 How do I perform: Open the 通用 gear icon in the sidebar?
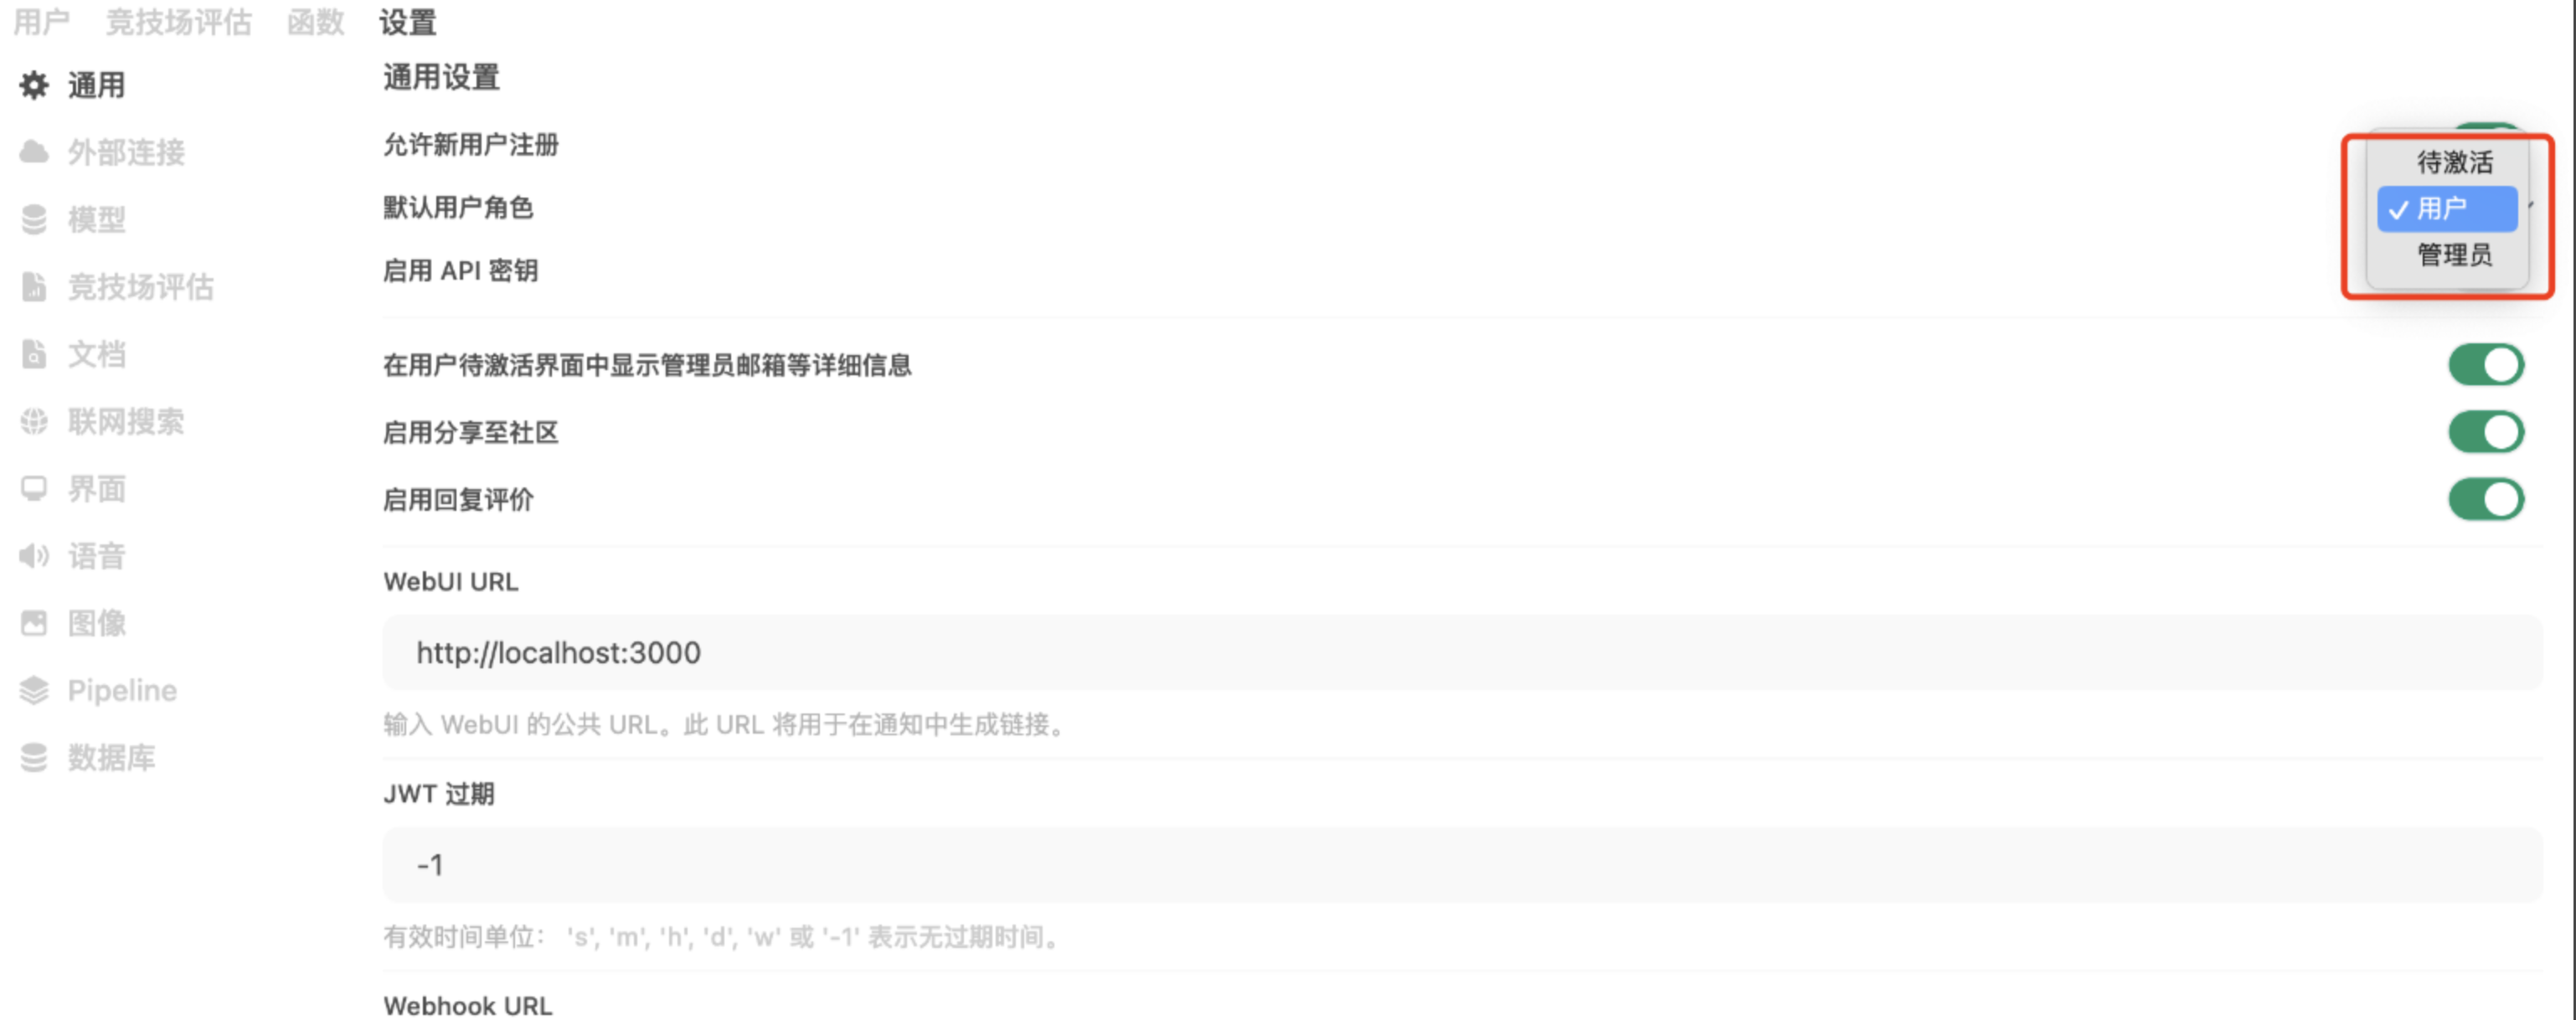(x=34, y=86)
